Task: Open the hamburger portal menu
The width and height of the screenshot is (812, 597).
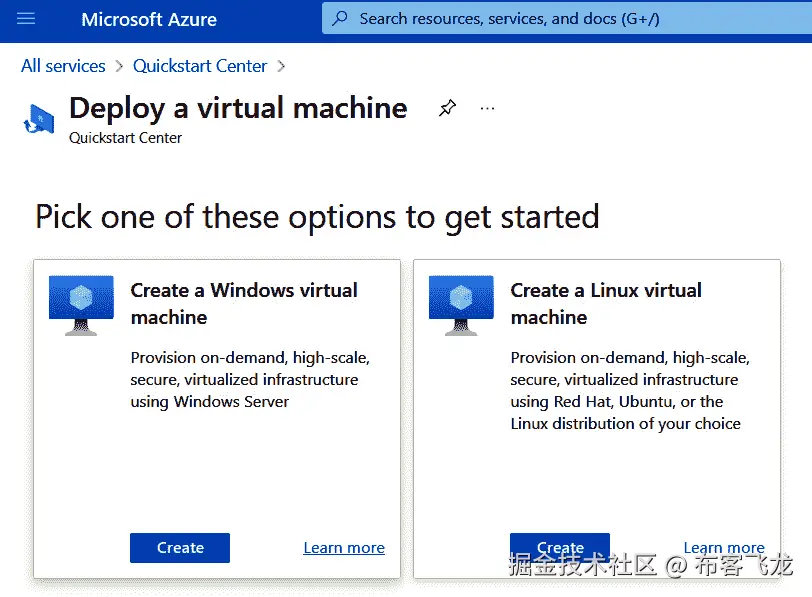Action: (26, 19)
